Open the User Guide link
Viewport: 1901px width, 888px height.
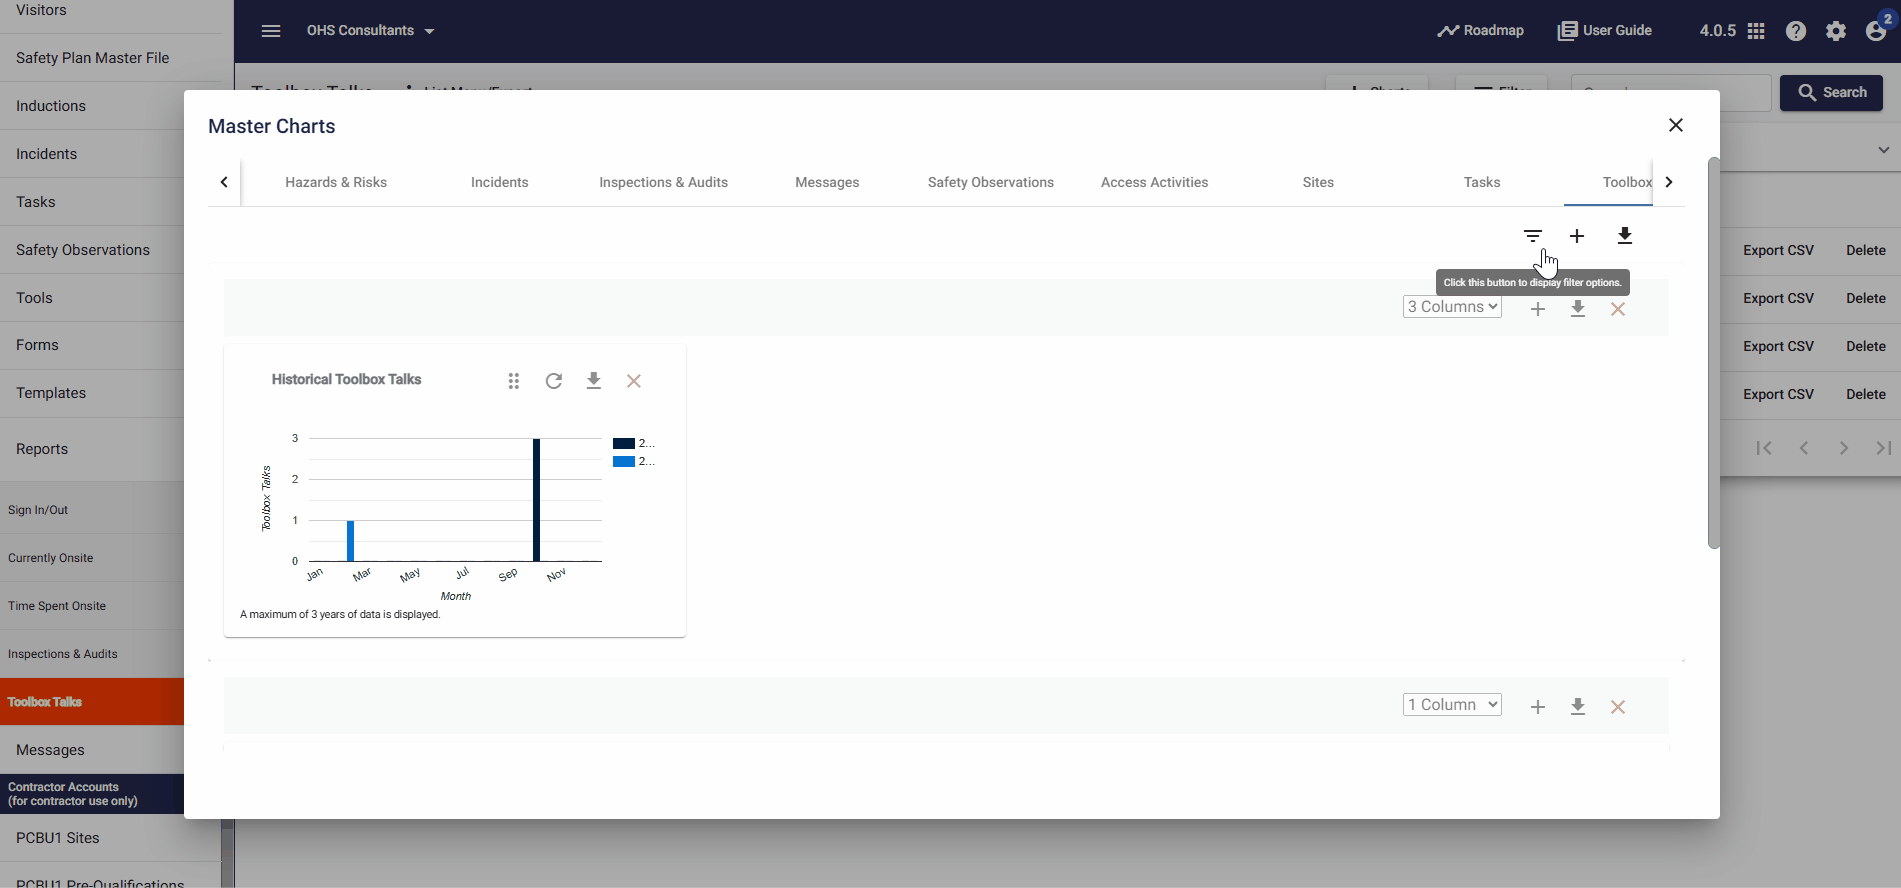point(1605,31)
